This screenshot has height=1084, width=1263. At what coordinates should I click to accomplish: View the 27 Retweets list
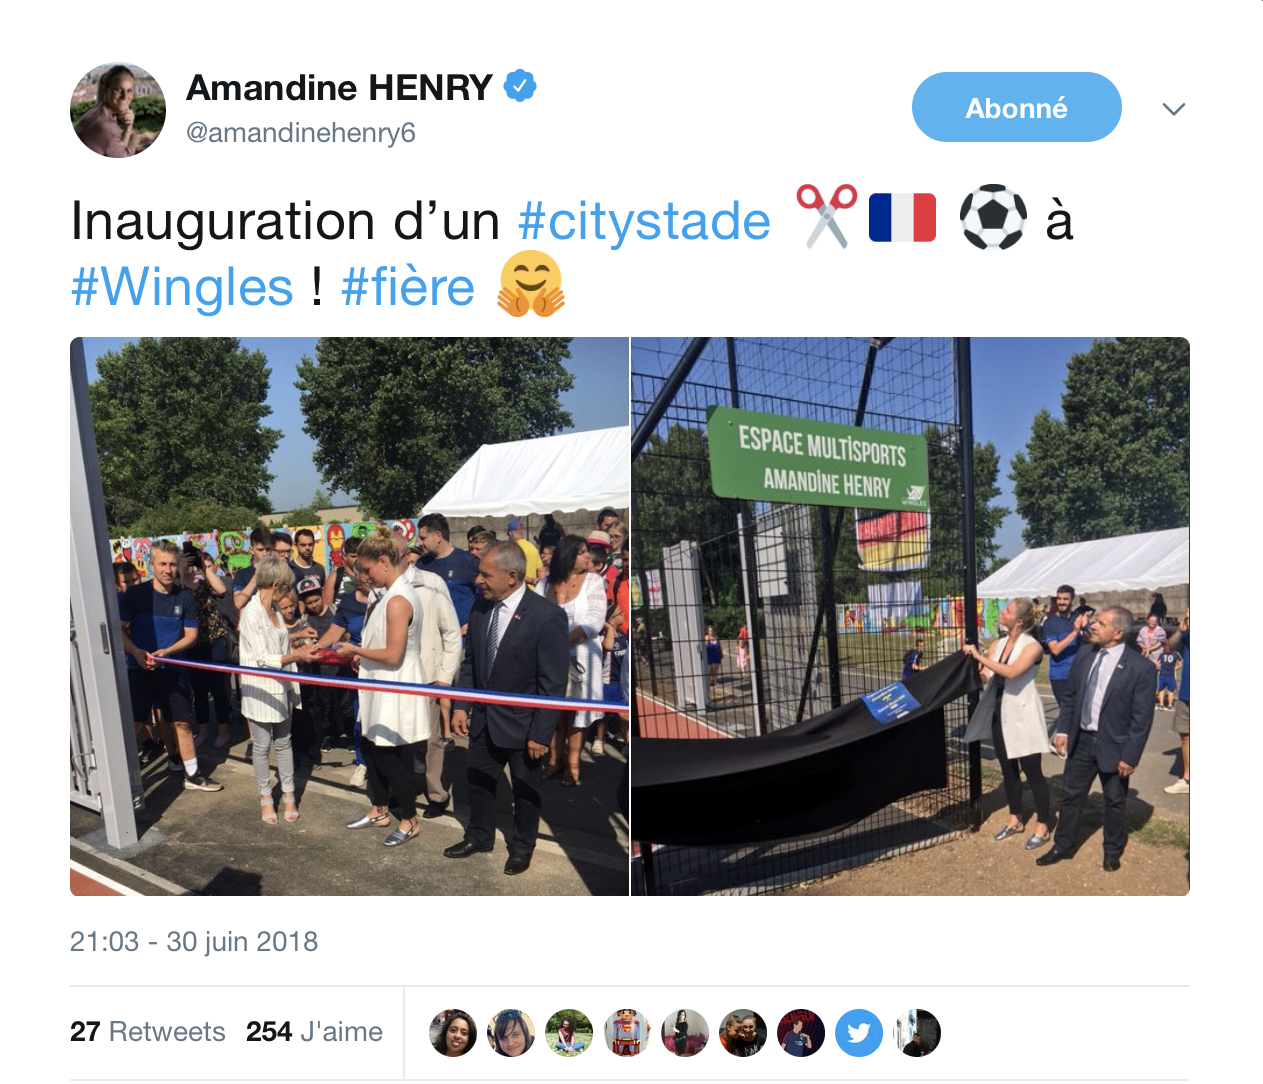coord(148,1032)
